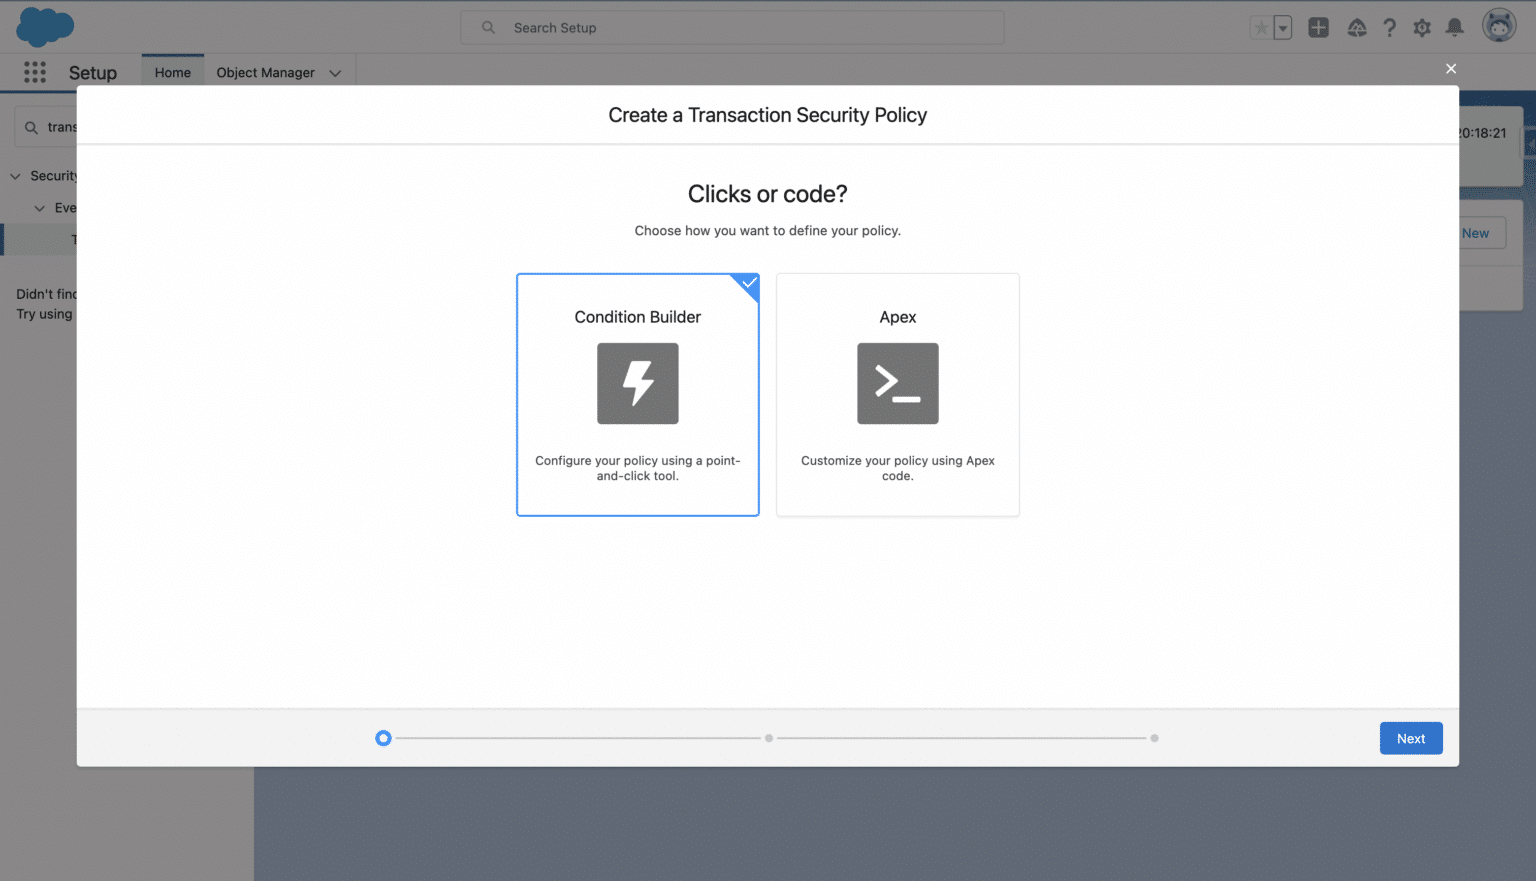Screen dimensions: 1536x881
Task: Toggle the favorites star icon
Action: (x=1261, y=27)
